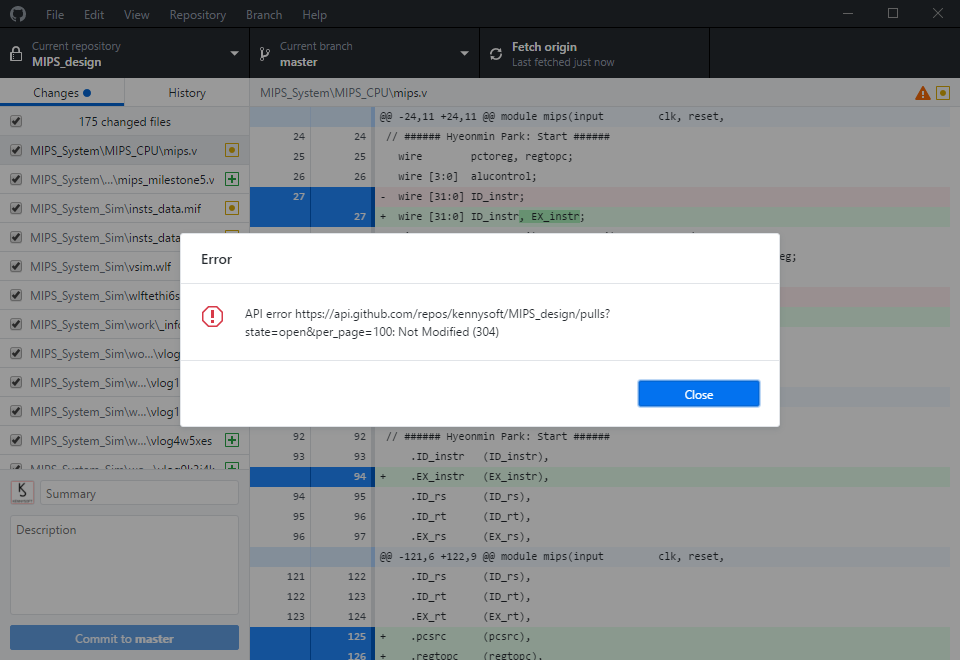Click the Commit to master button
960x660 pixels.
click(x=123, y=637)
